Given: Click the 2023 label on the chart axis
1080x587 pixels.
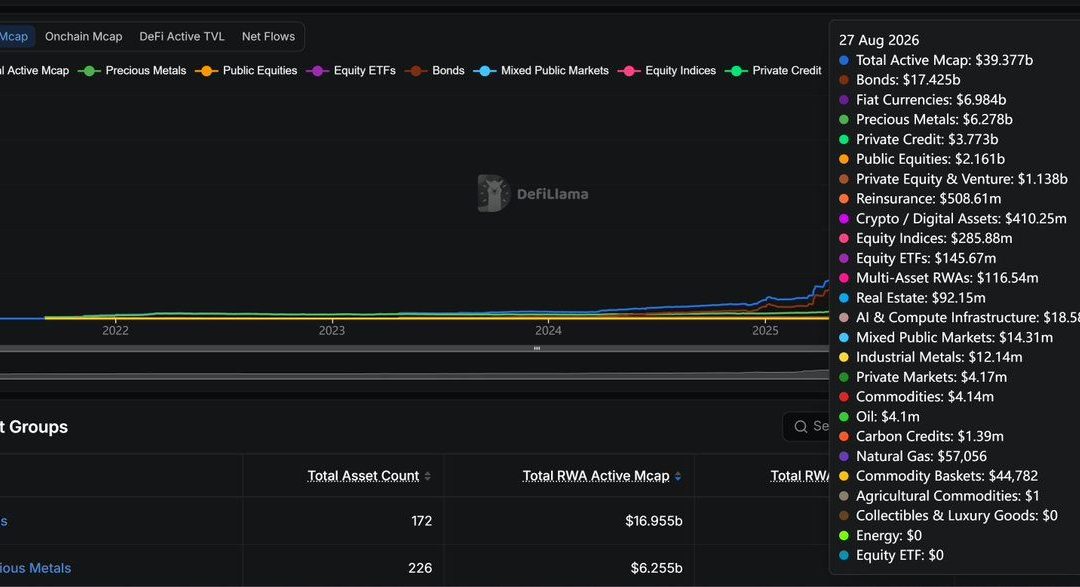Looking at the screenshot, I should (x=331, y=331).
